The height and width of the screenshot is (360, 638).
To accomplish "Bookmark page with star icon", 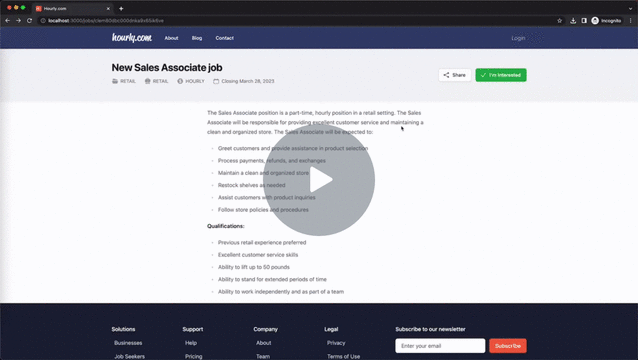I will tap(559, 20).
